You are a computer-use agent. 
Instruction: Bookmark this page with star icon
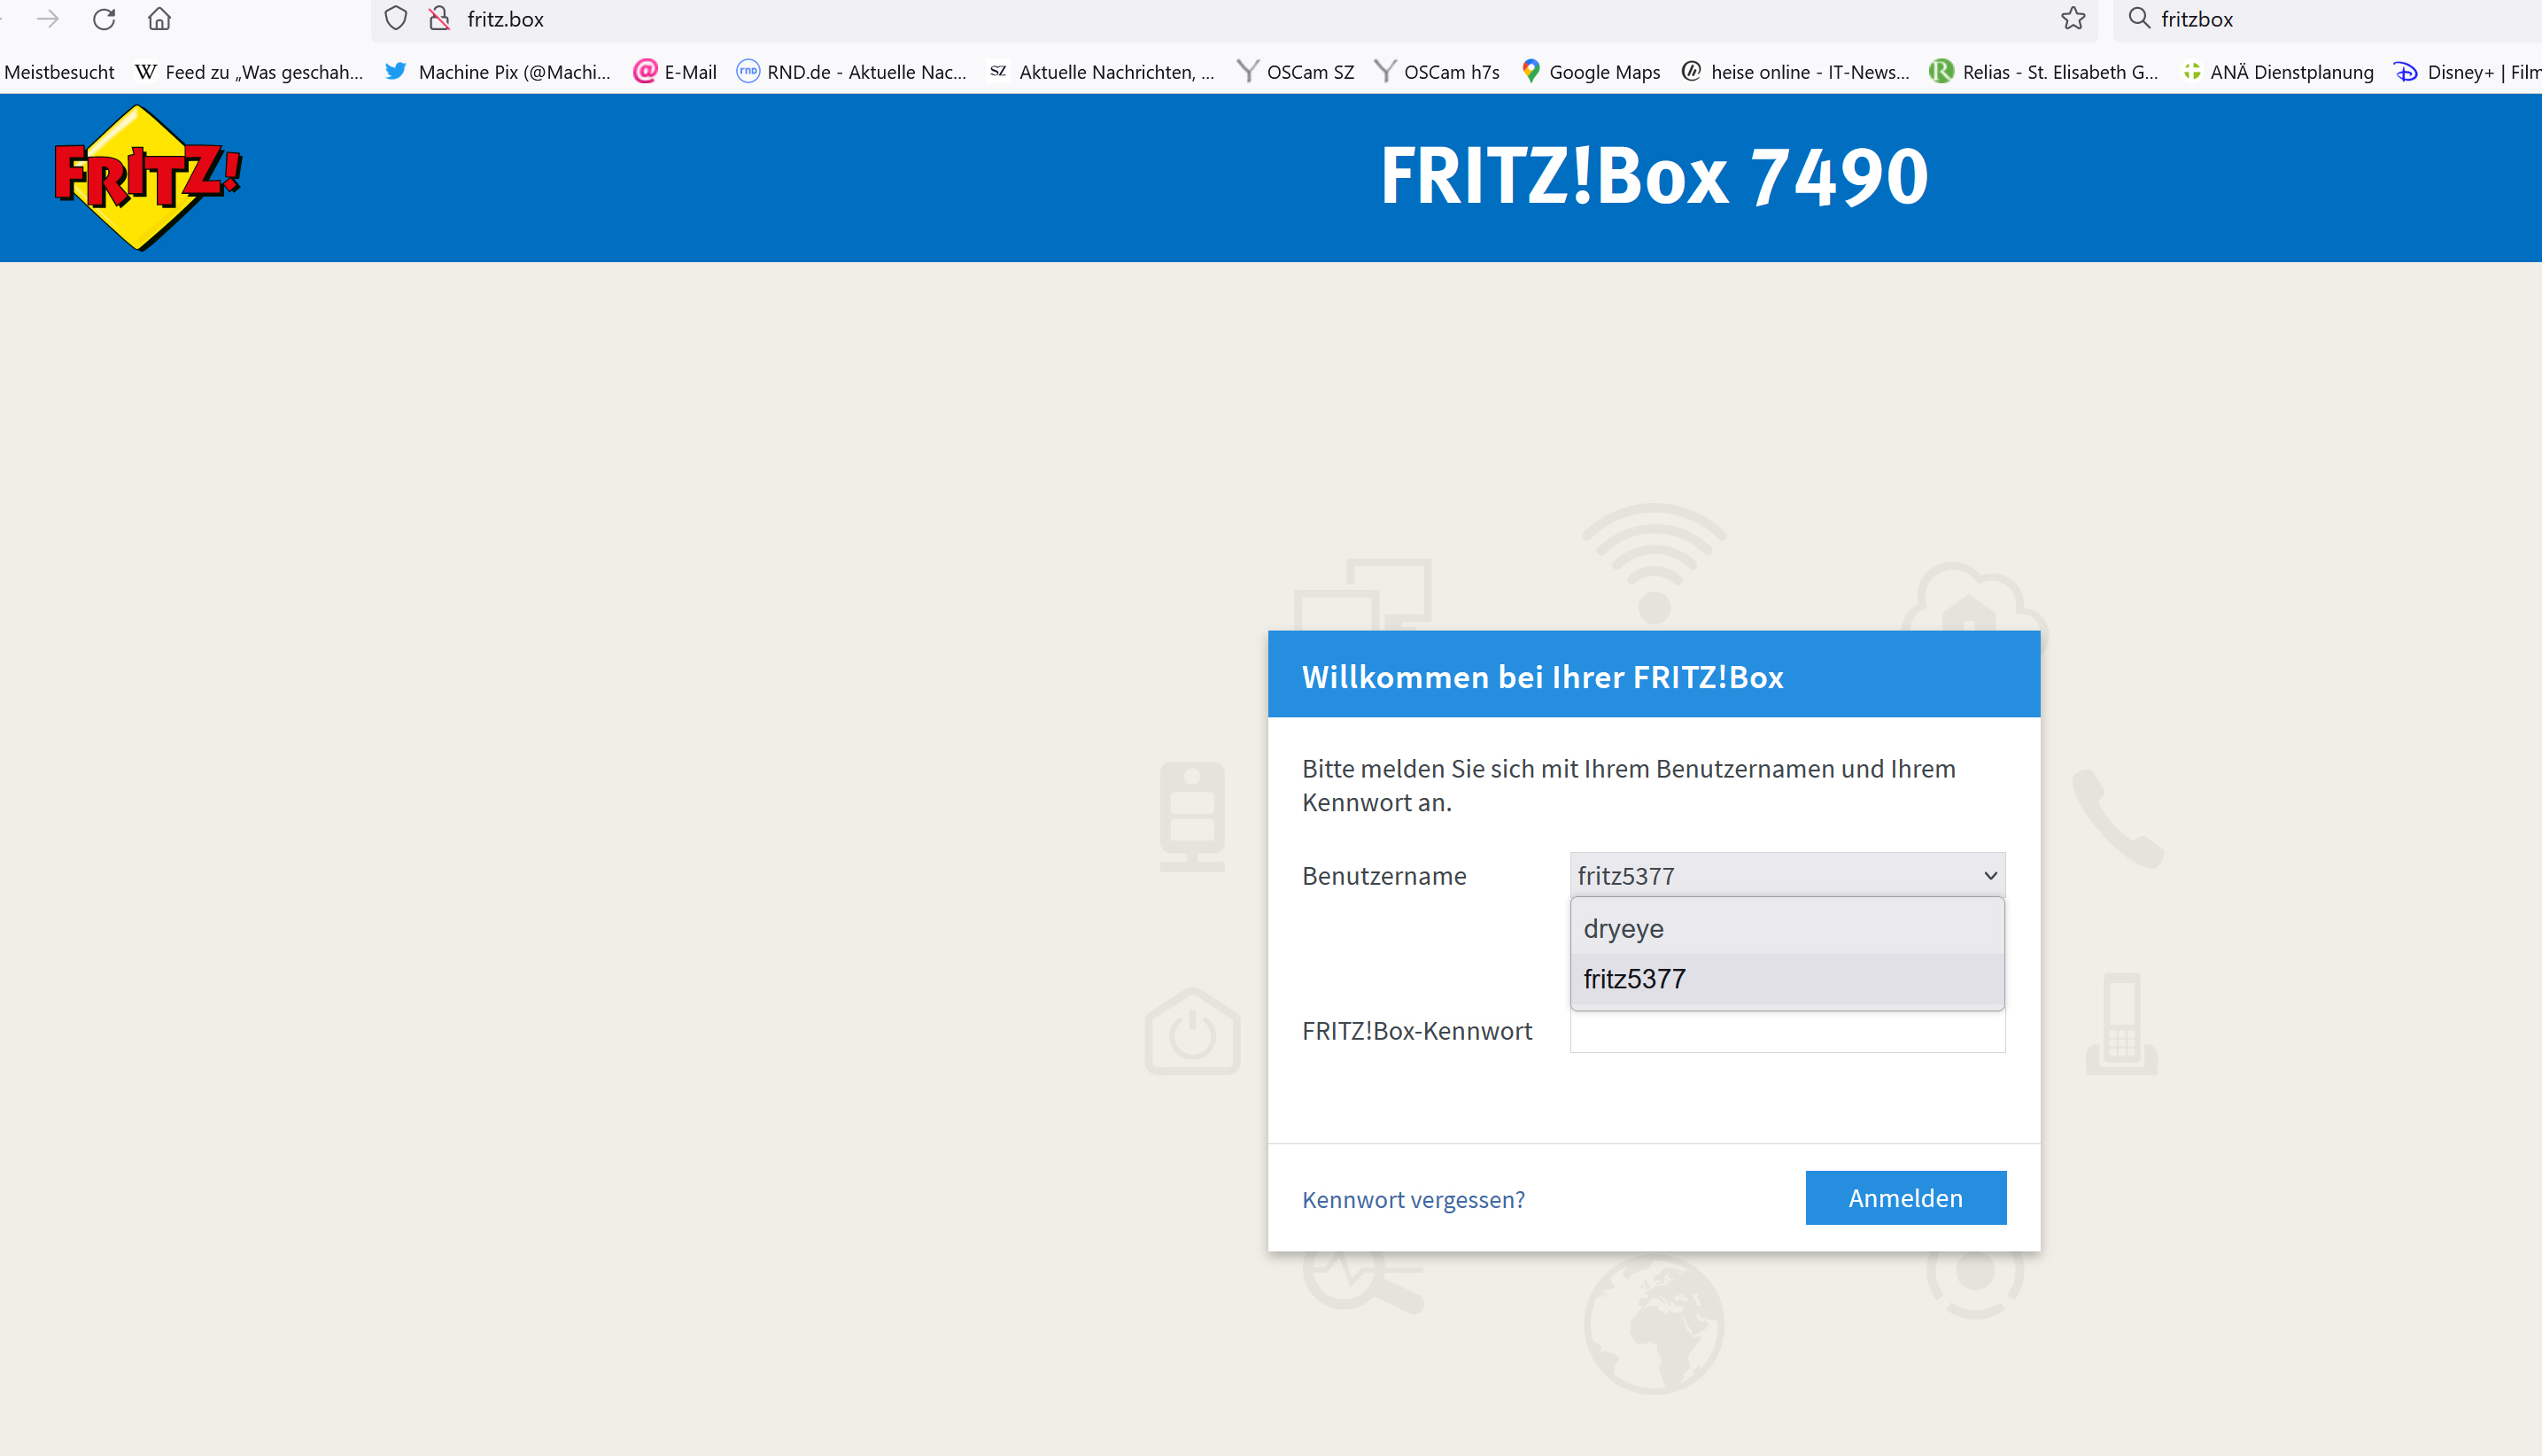[2073, 19]
